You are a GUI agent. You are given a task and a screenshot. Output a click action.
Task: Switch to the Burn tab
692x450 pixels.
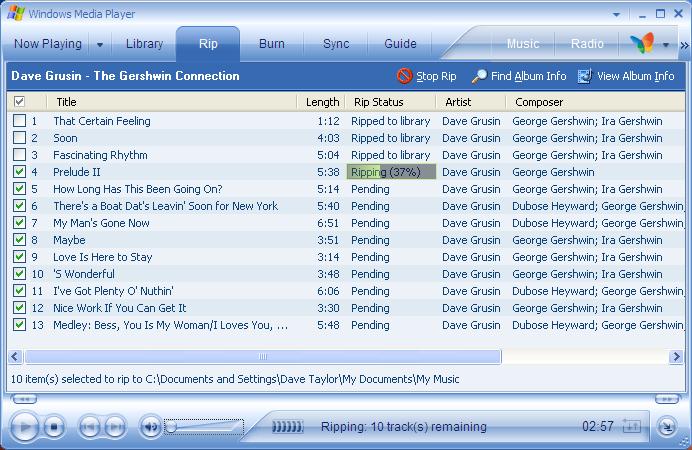[271, 44]
